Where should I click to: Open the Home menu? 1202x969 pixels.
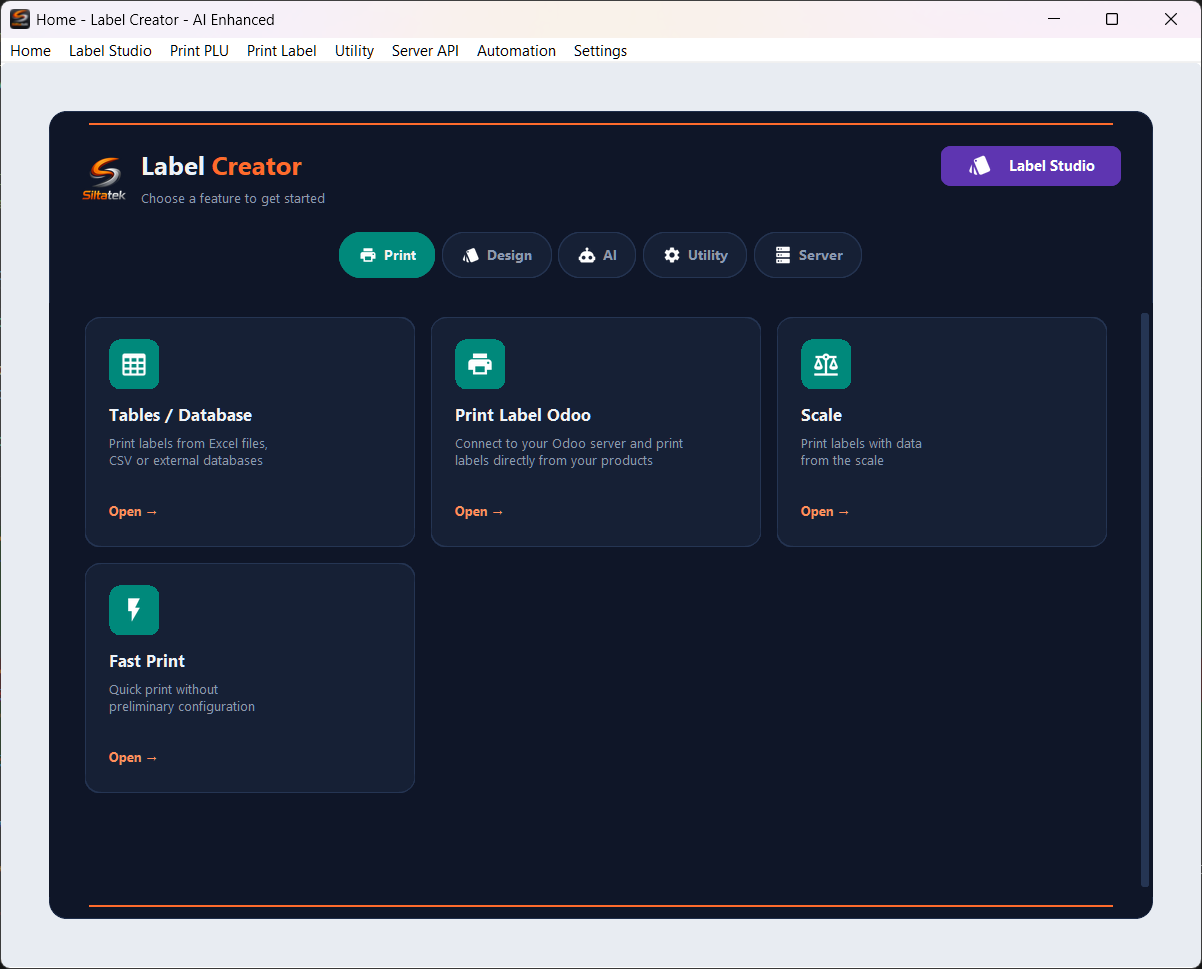[x=30, y=51]
